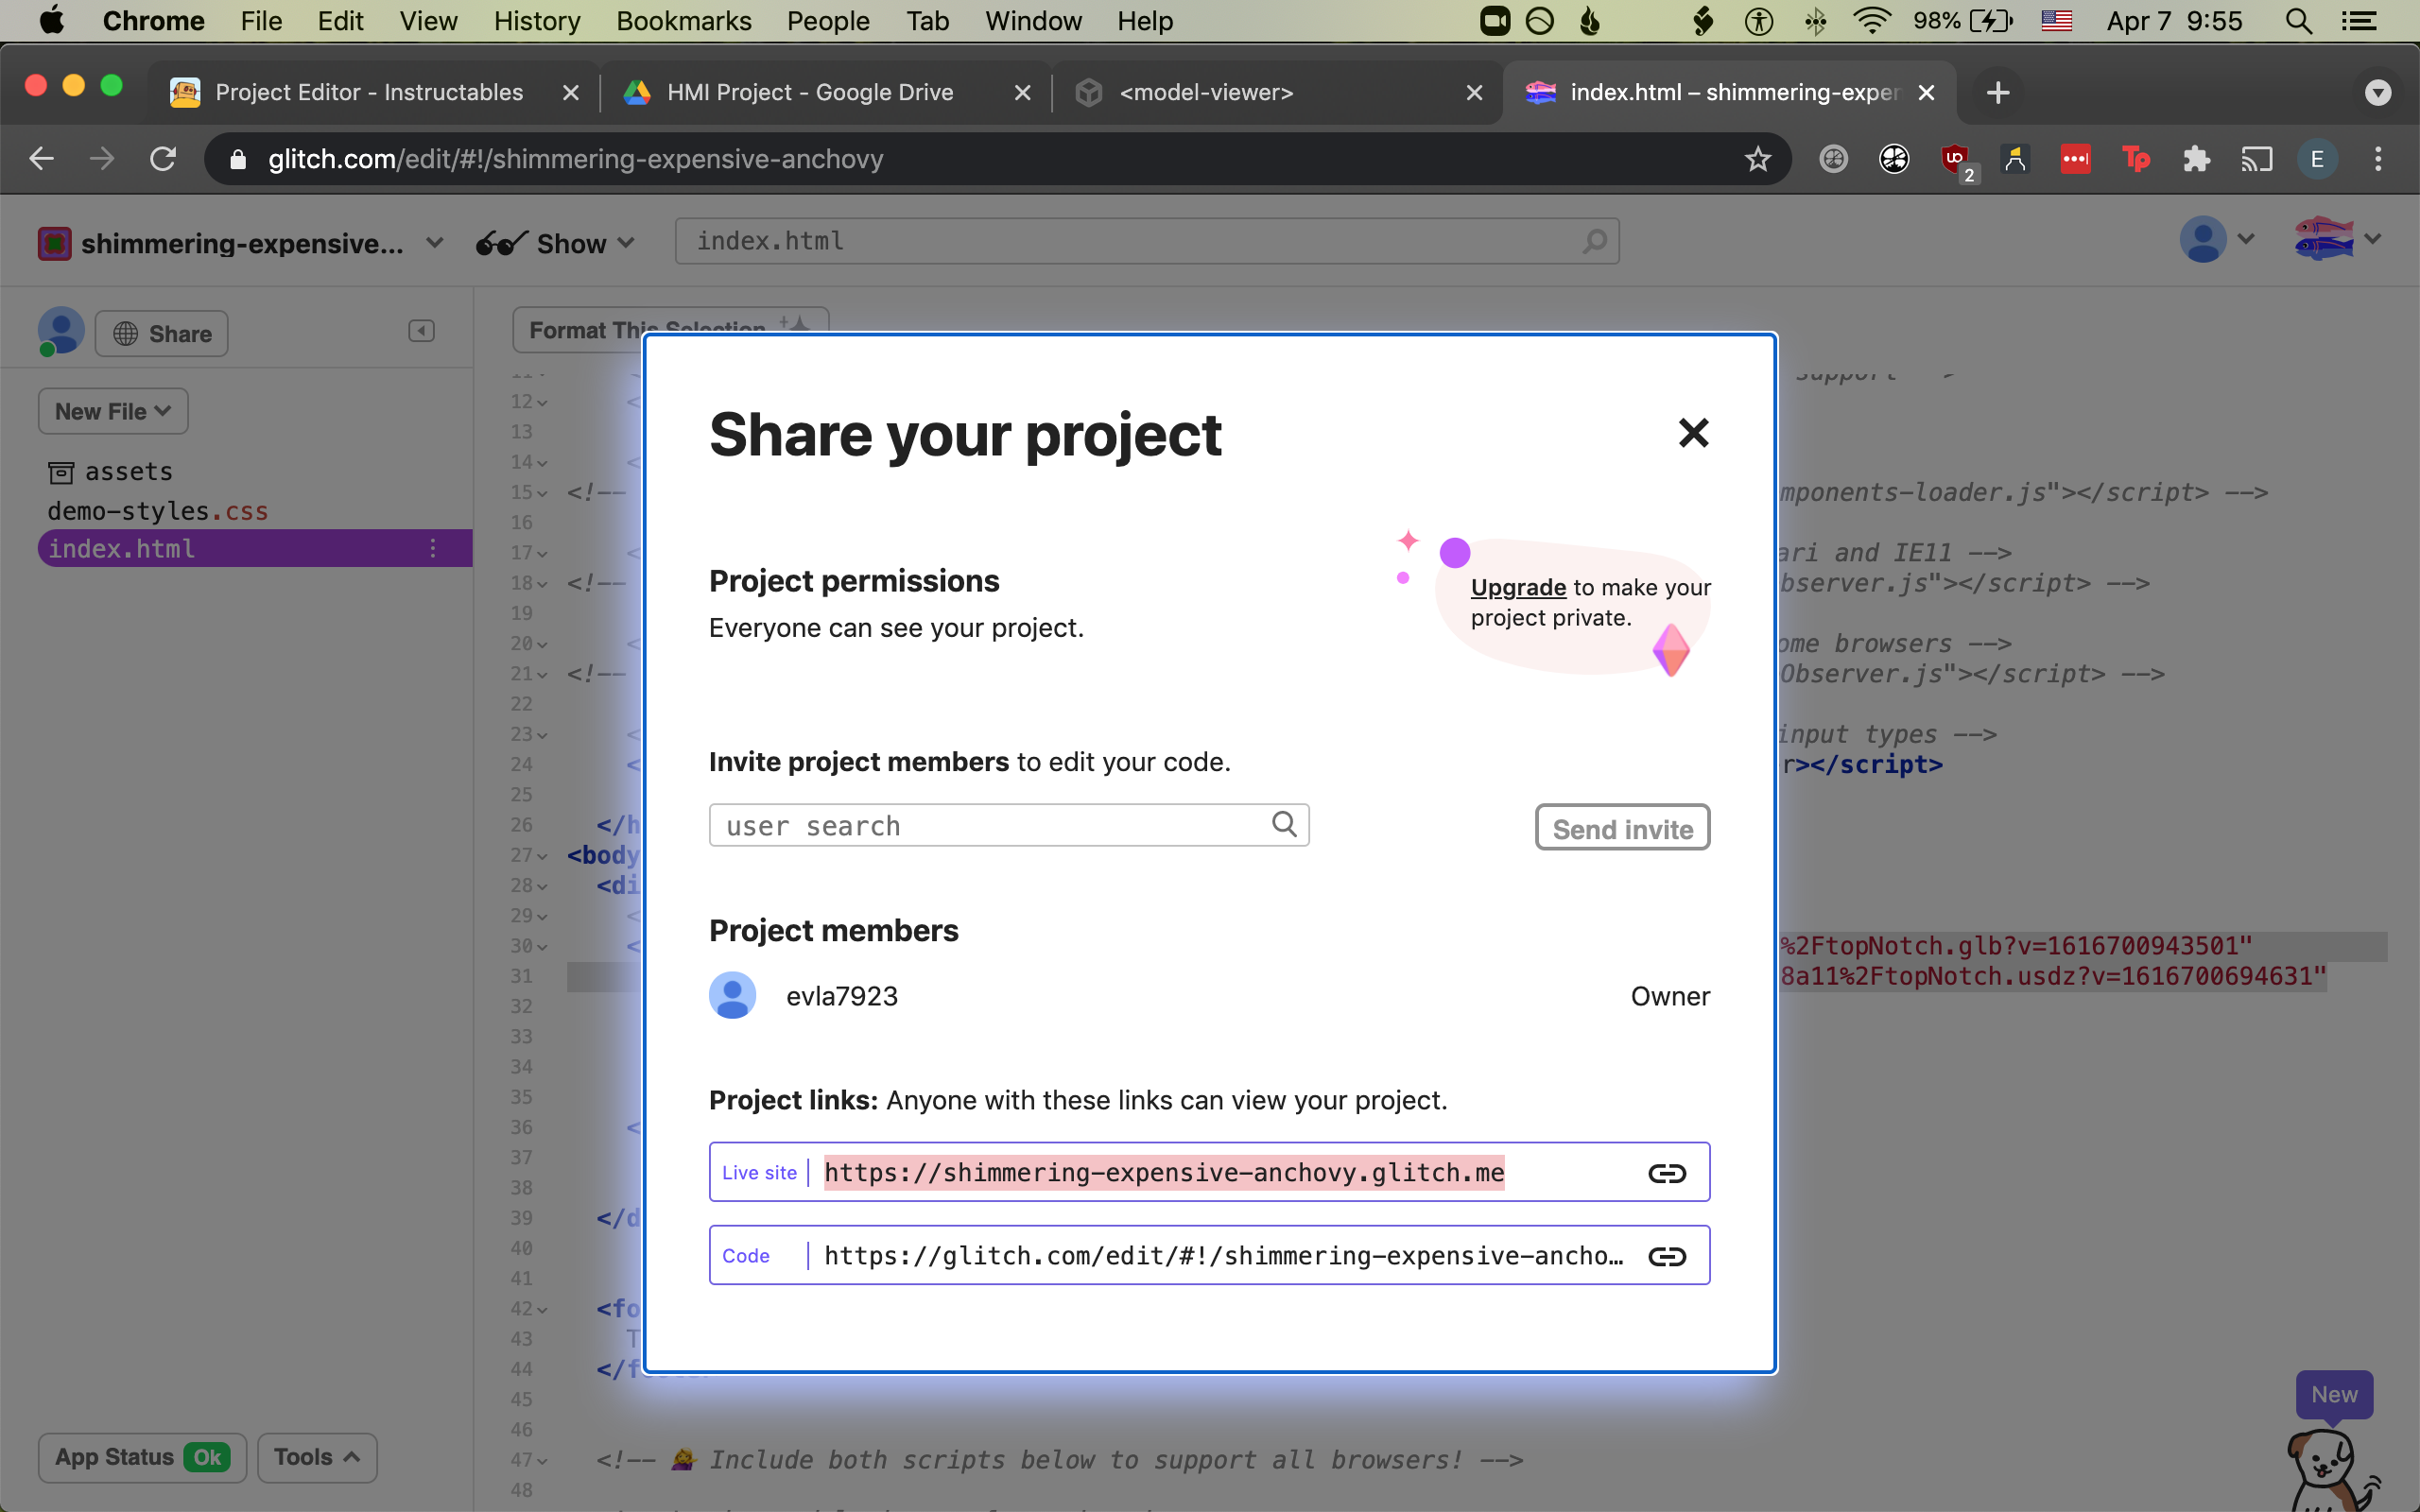Screen dimensions: 2420x1512
Task: Expand the Tools menu
Action: [317, 1457]
